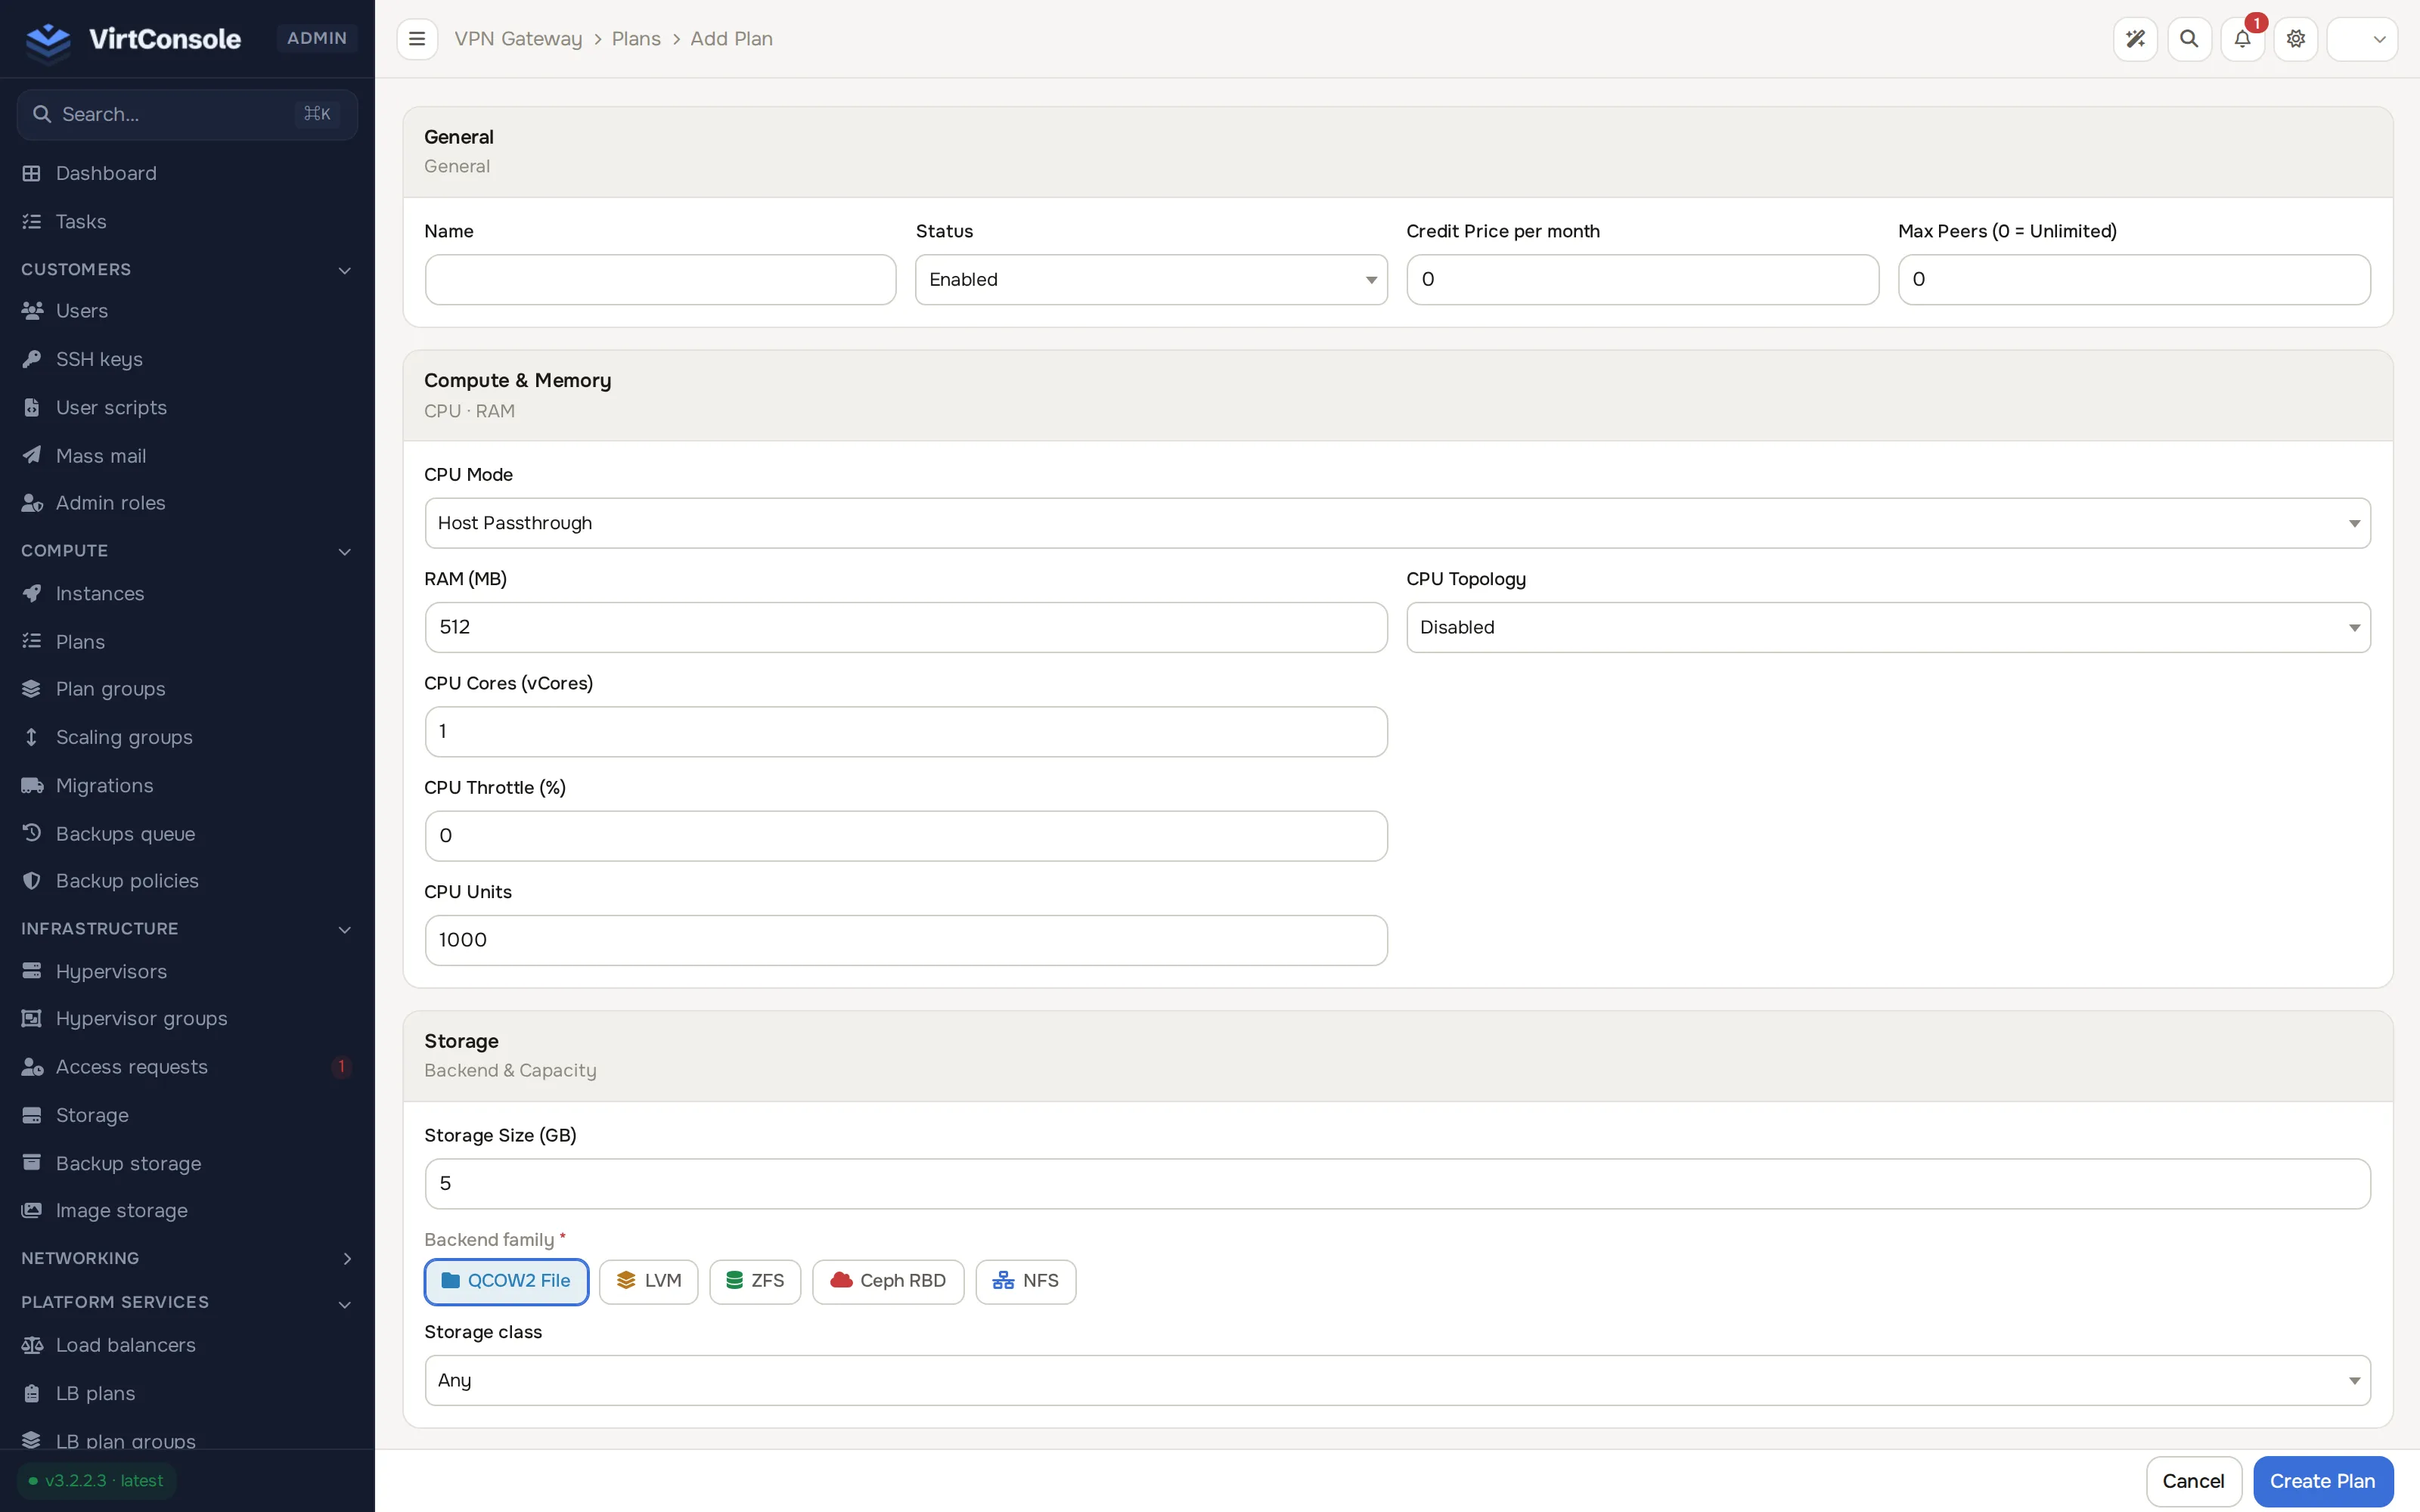Open the magic wand tool in header
The width and height of the screenshot is (2420, 1512).
pos(2135,39)
